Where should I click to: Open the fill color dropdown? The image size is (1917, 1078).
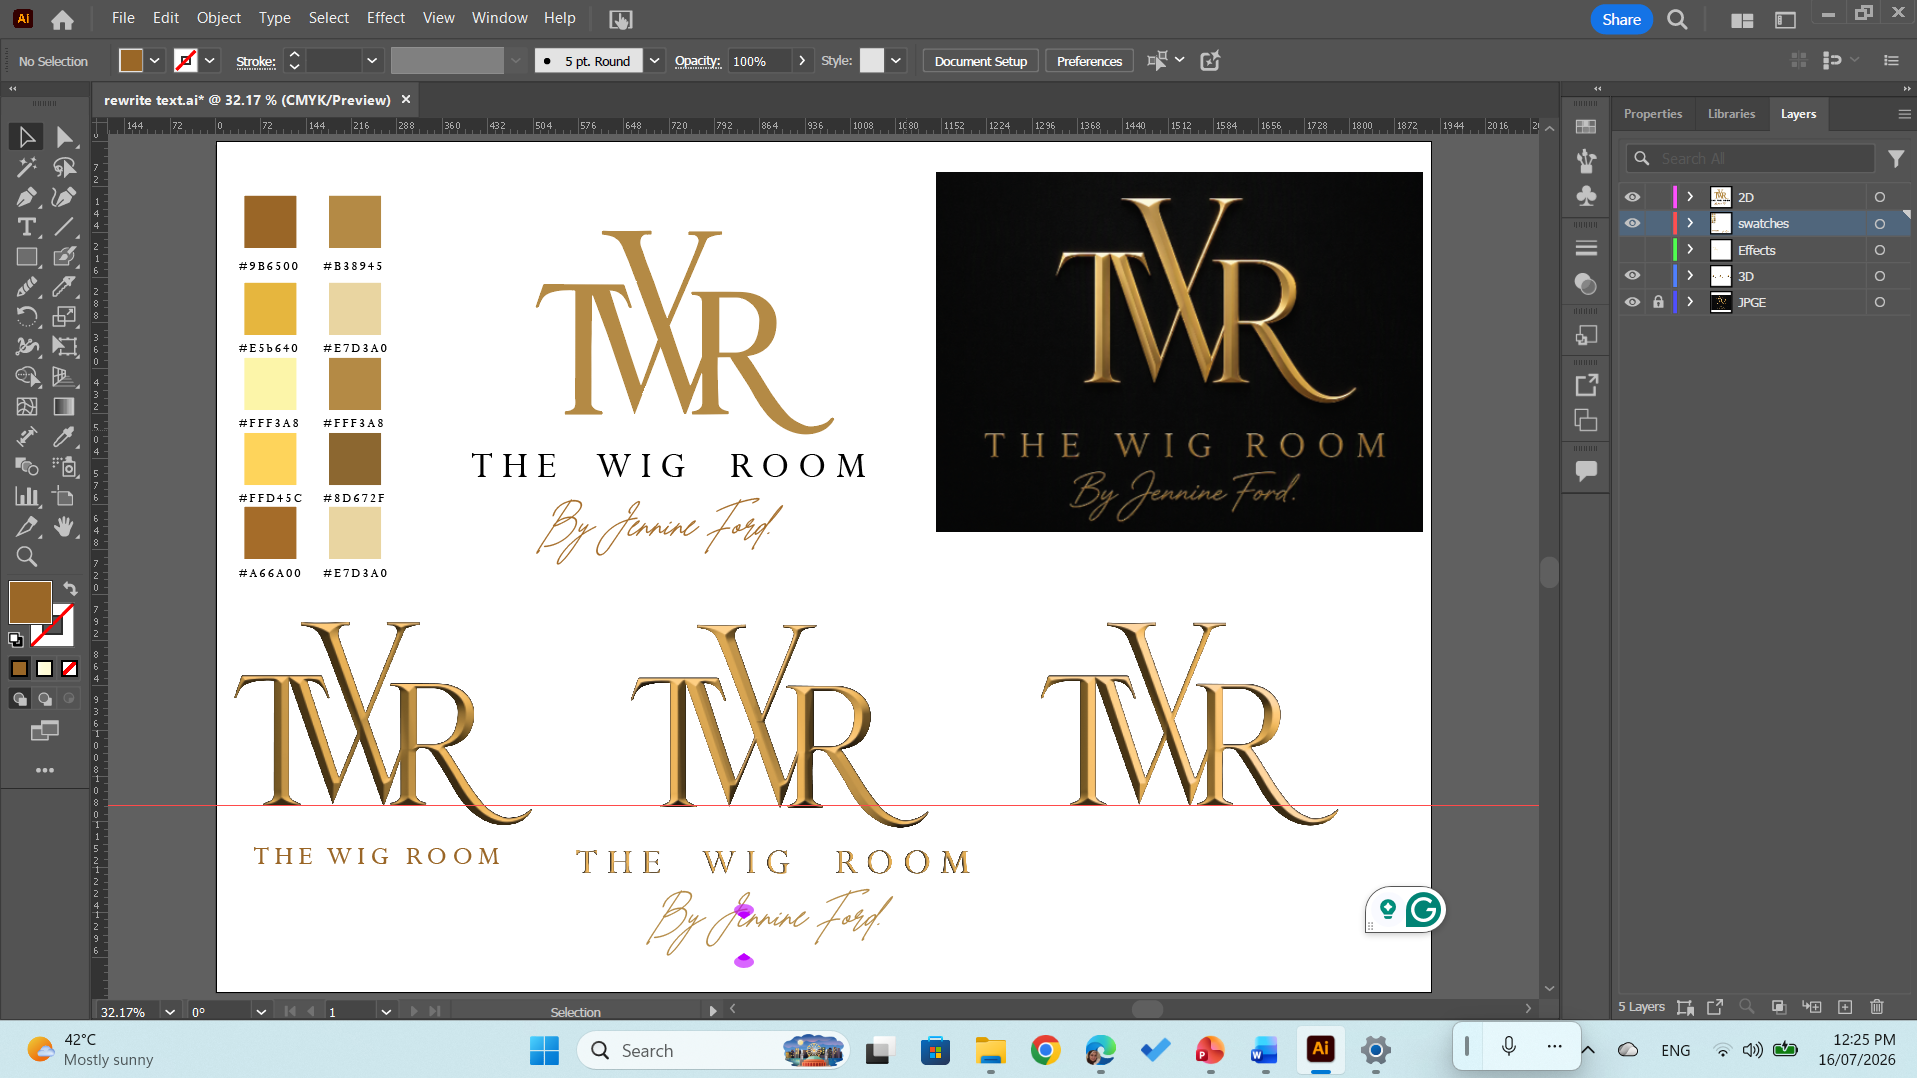click(155, 61)
